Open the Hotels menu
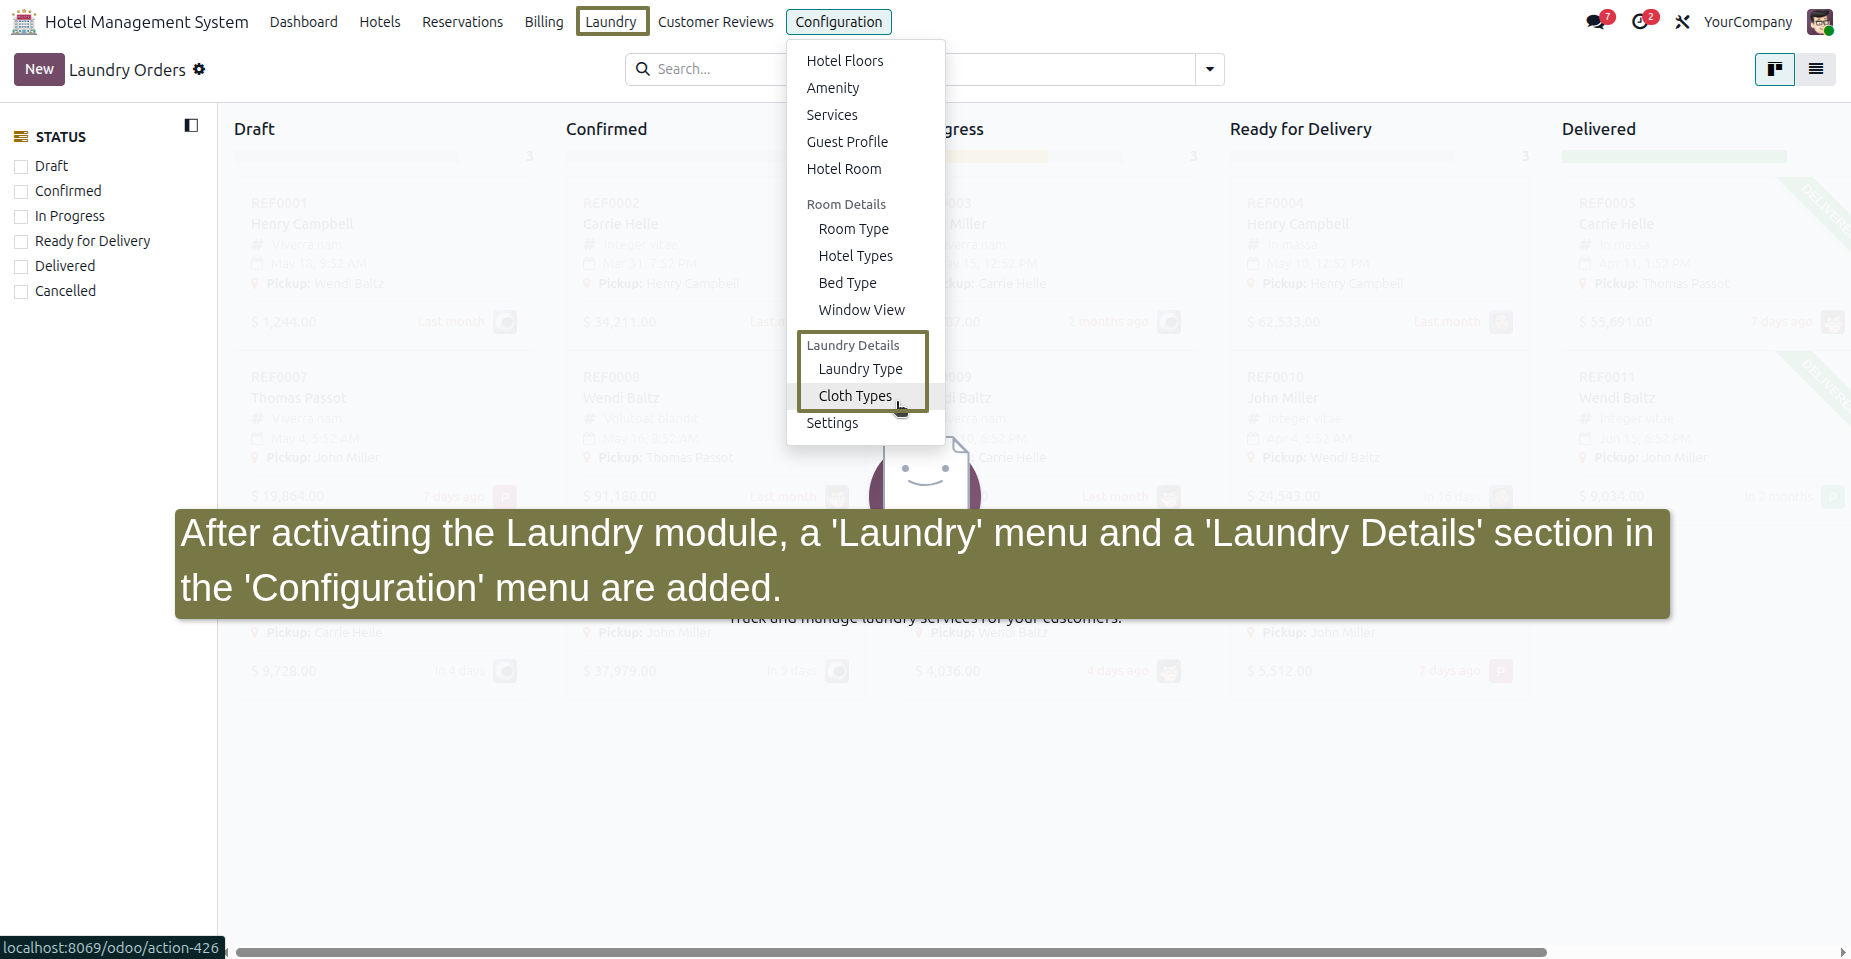The height and width of the screenshot is (959, 1851). point(380,22)
